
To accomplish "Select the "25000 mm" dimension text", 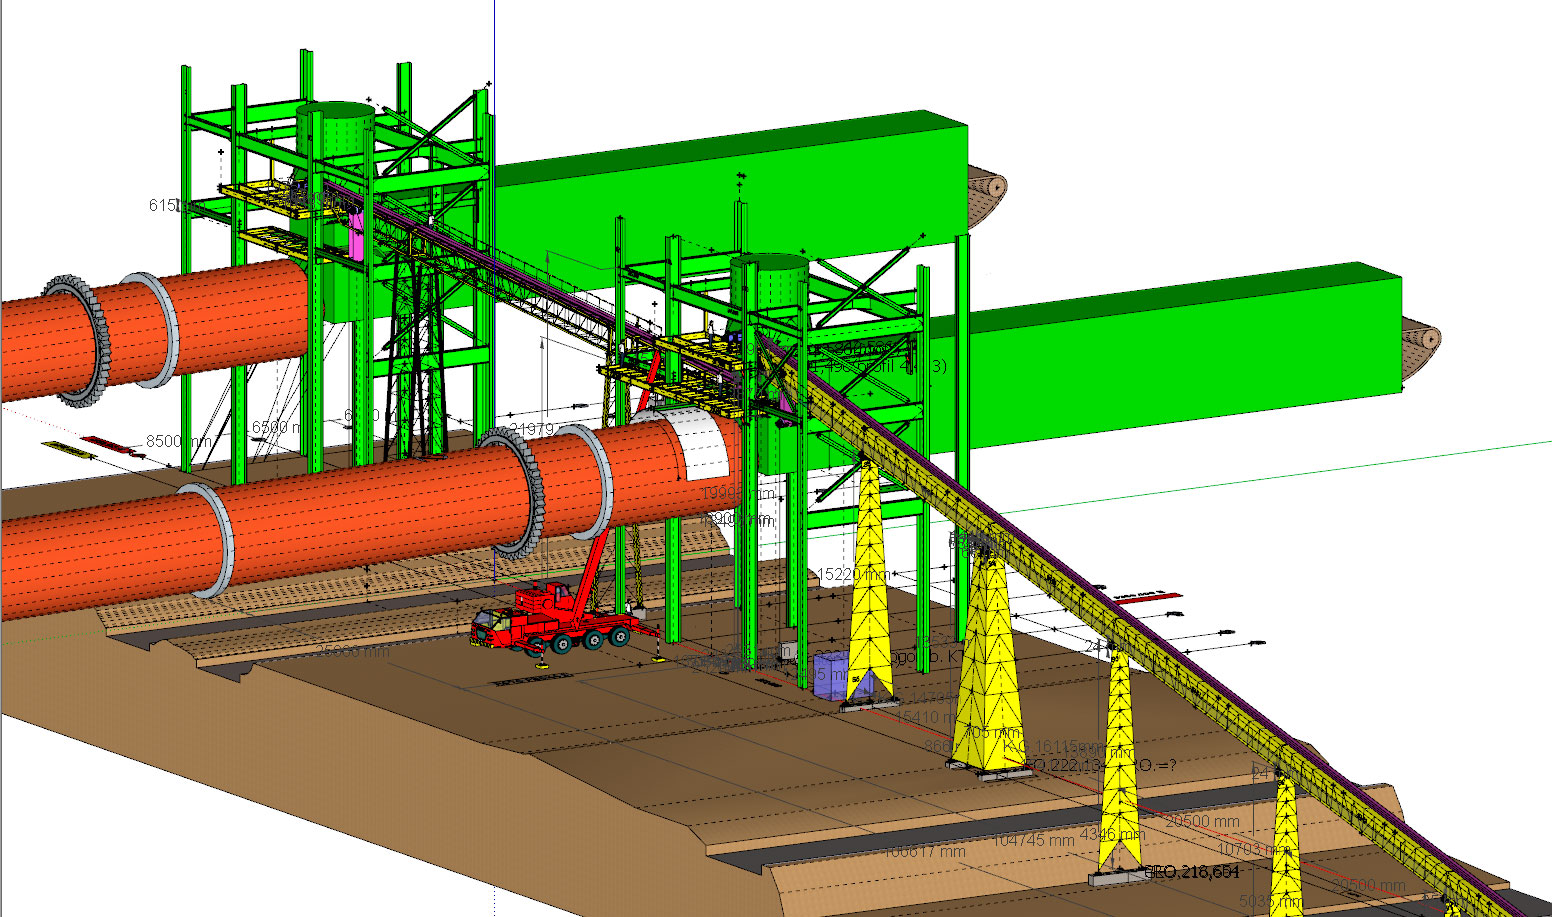I will tap(353, 651).
